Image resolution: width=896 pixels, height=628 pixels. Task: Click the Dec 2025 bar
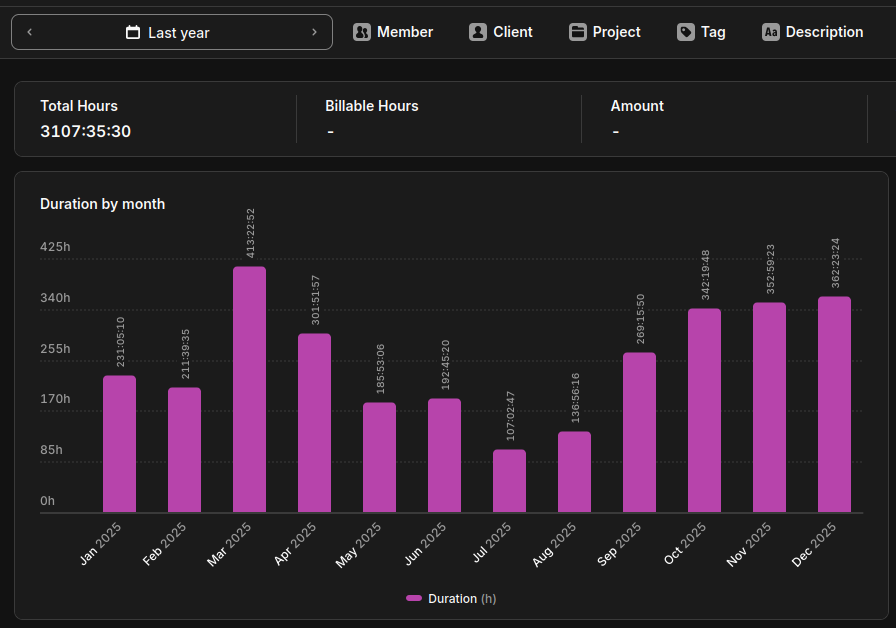coord(834,404)
